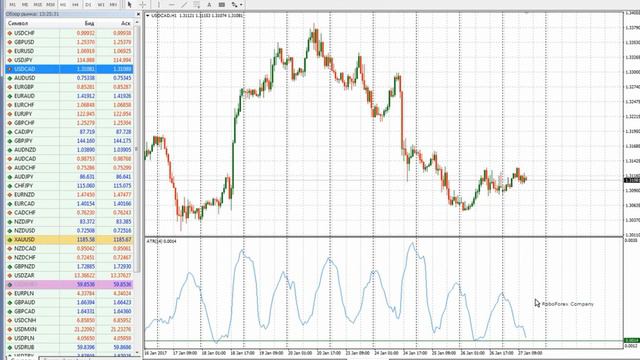Viewport: 640px width, 360px height.
Task: Select the W1 weekly timeframe
Action: [x=101, y=4]
